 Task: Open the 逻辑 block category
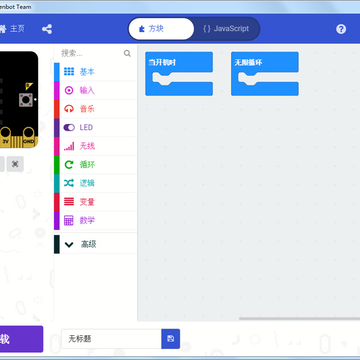pyautogui.click(x=95, y=183)
